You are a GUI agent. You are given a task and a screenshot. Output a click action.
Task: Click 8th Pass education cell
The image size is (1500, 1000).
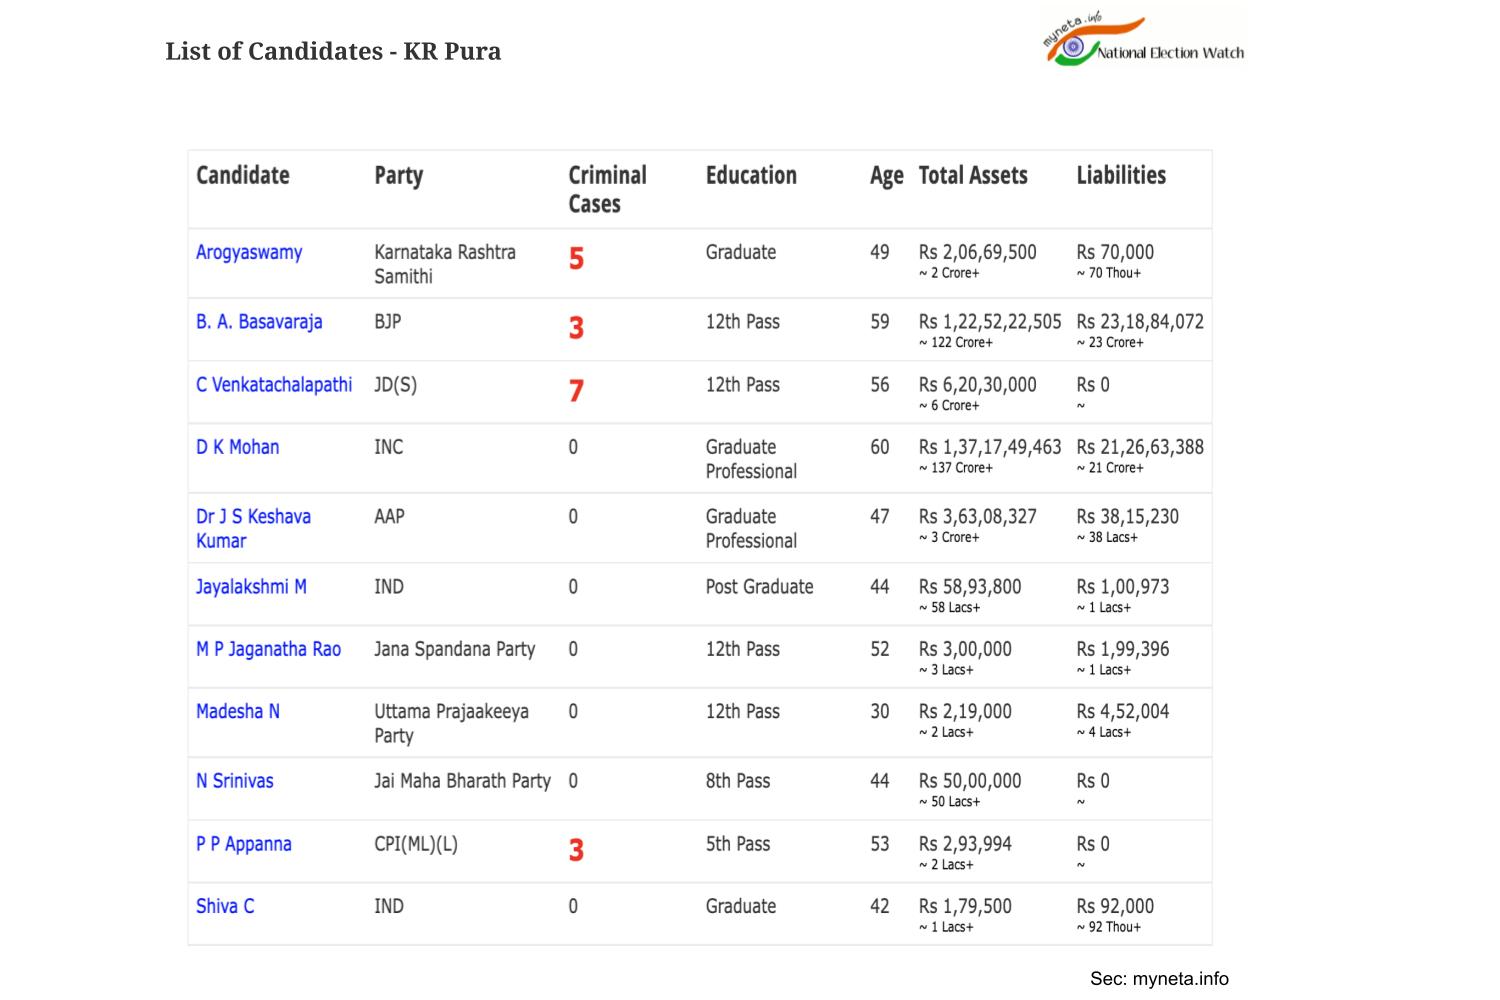click(x=738, y=781)
